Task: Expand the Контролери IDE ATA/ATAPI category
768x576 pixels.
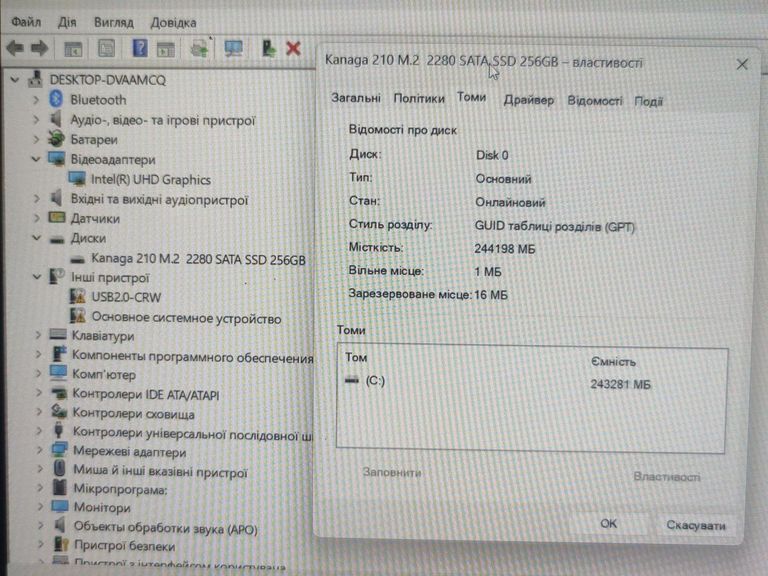Action: click(39, 393)
